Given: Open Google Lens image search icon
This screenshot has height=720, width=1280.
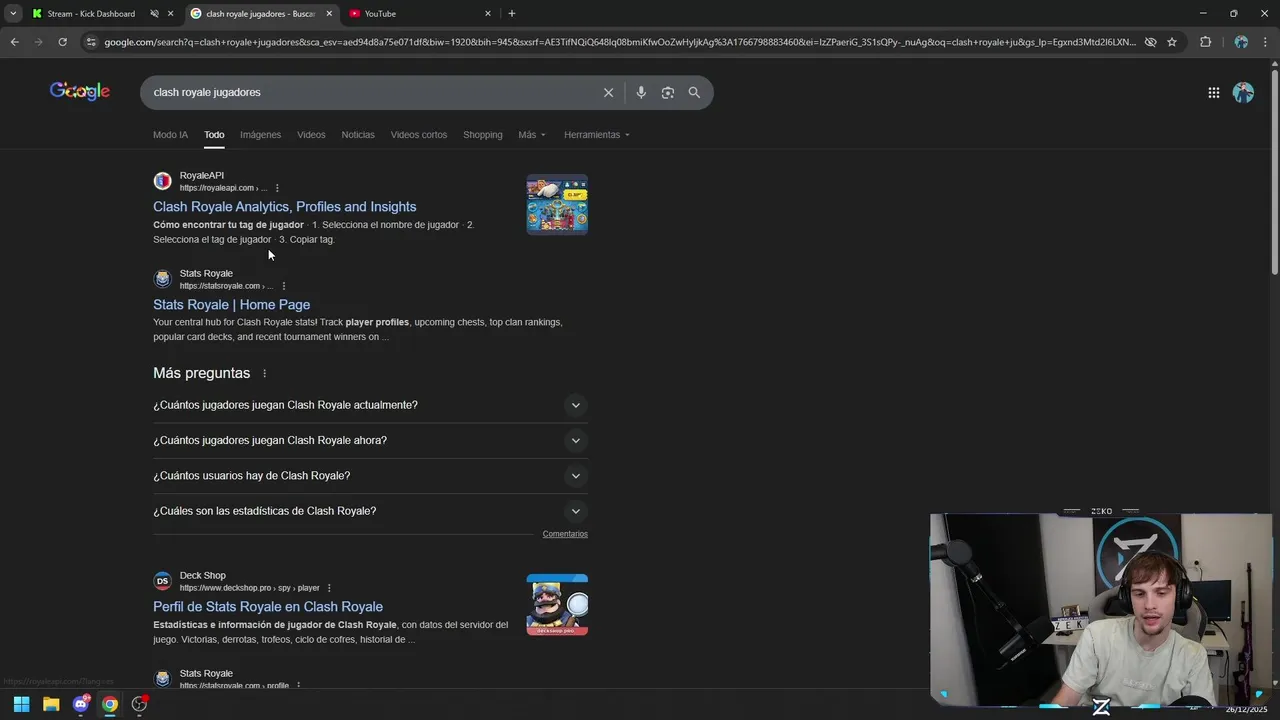Looking at the screenshot, I should point(667,92).
